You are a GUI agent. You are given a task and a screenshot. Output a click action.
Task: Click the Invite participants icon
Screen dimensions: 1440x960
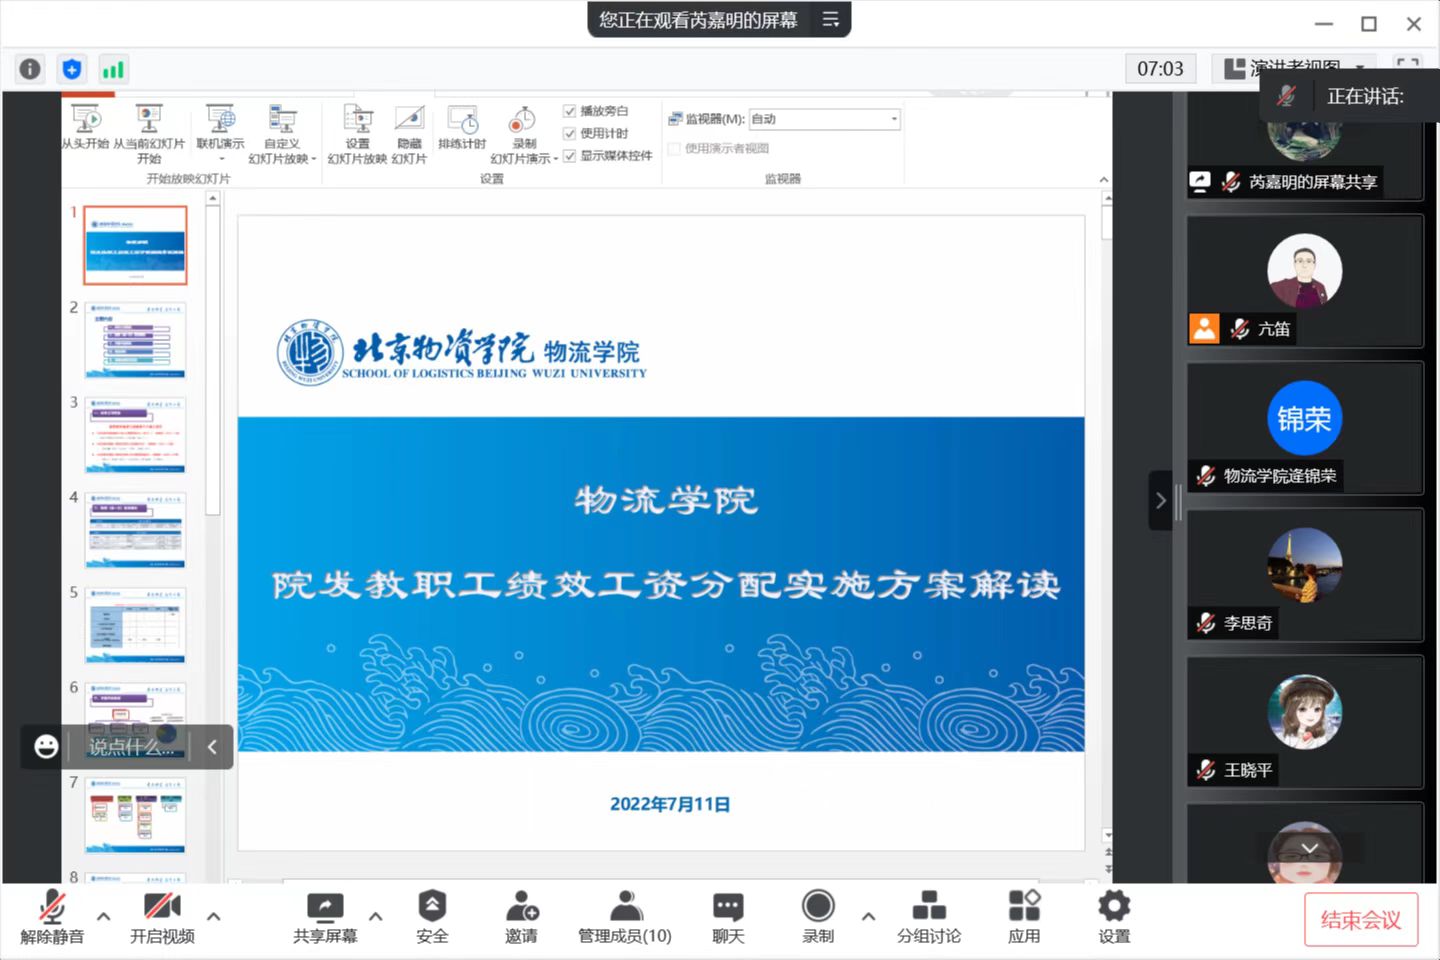point(521,917)
